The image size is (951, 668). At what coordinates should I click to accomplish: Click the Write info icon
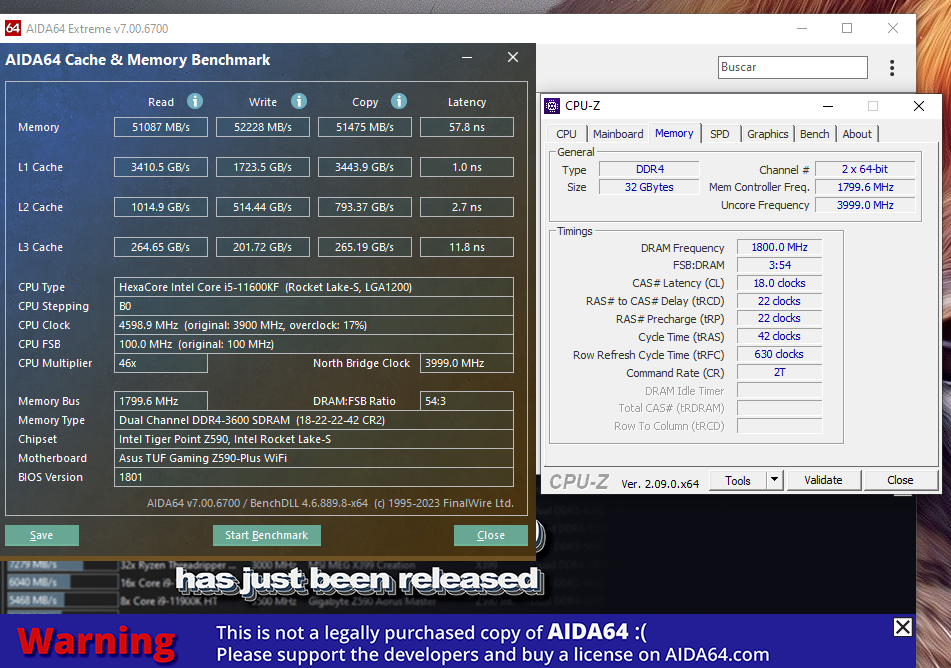point(299,101)
